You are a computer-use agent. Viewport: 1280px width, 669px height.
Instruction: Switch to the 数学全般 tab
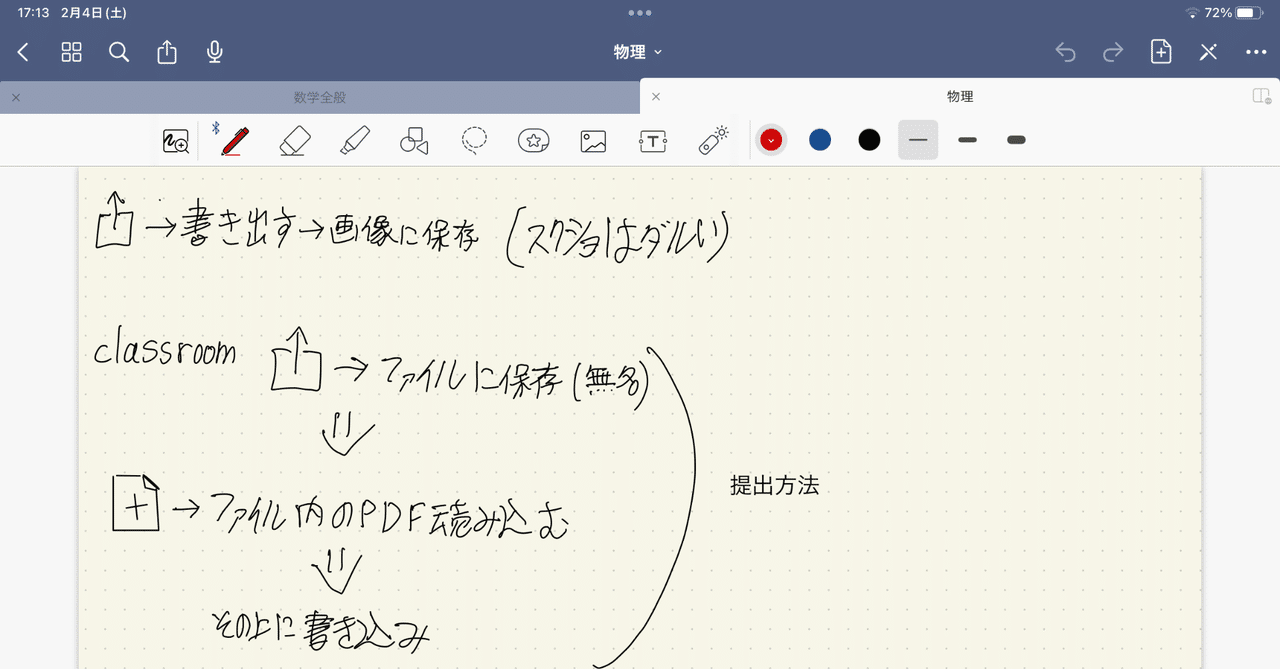point(320,96)
